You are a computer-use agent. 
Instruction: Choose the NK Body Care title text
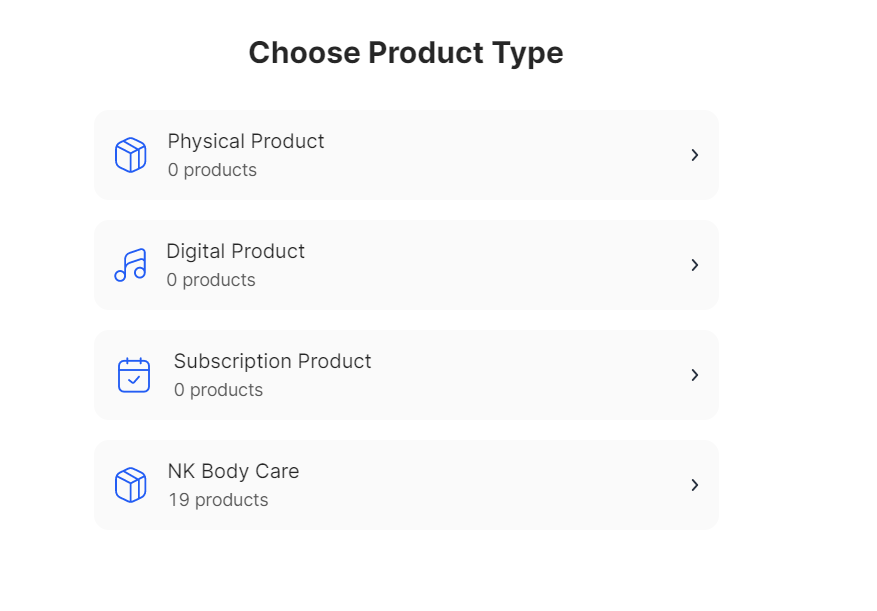[233, 471]
